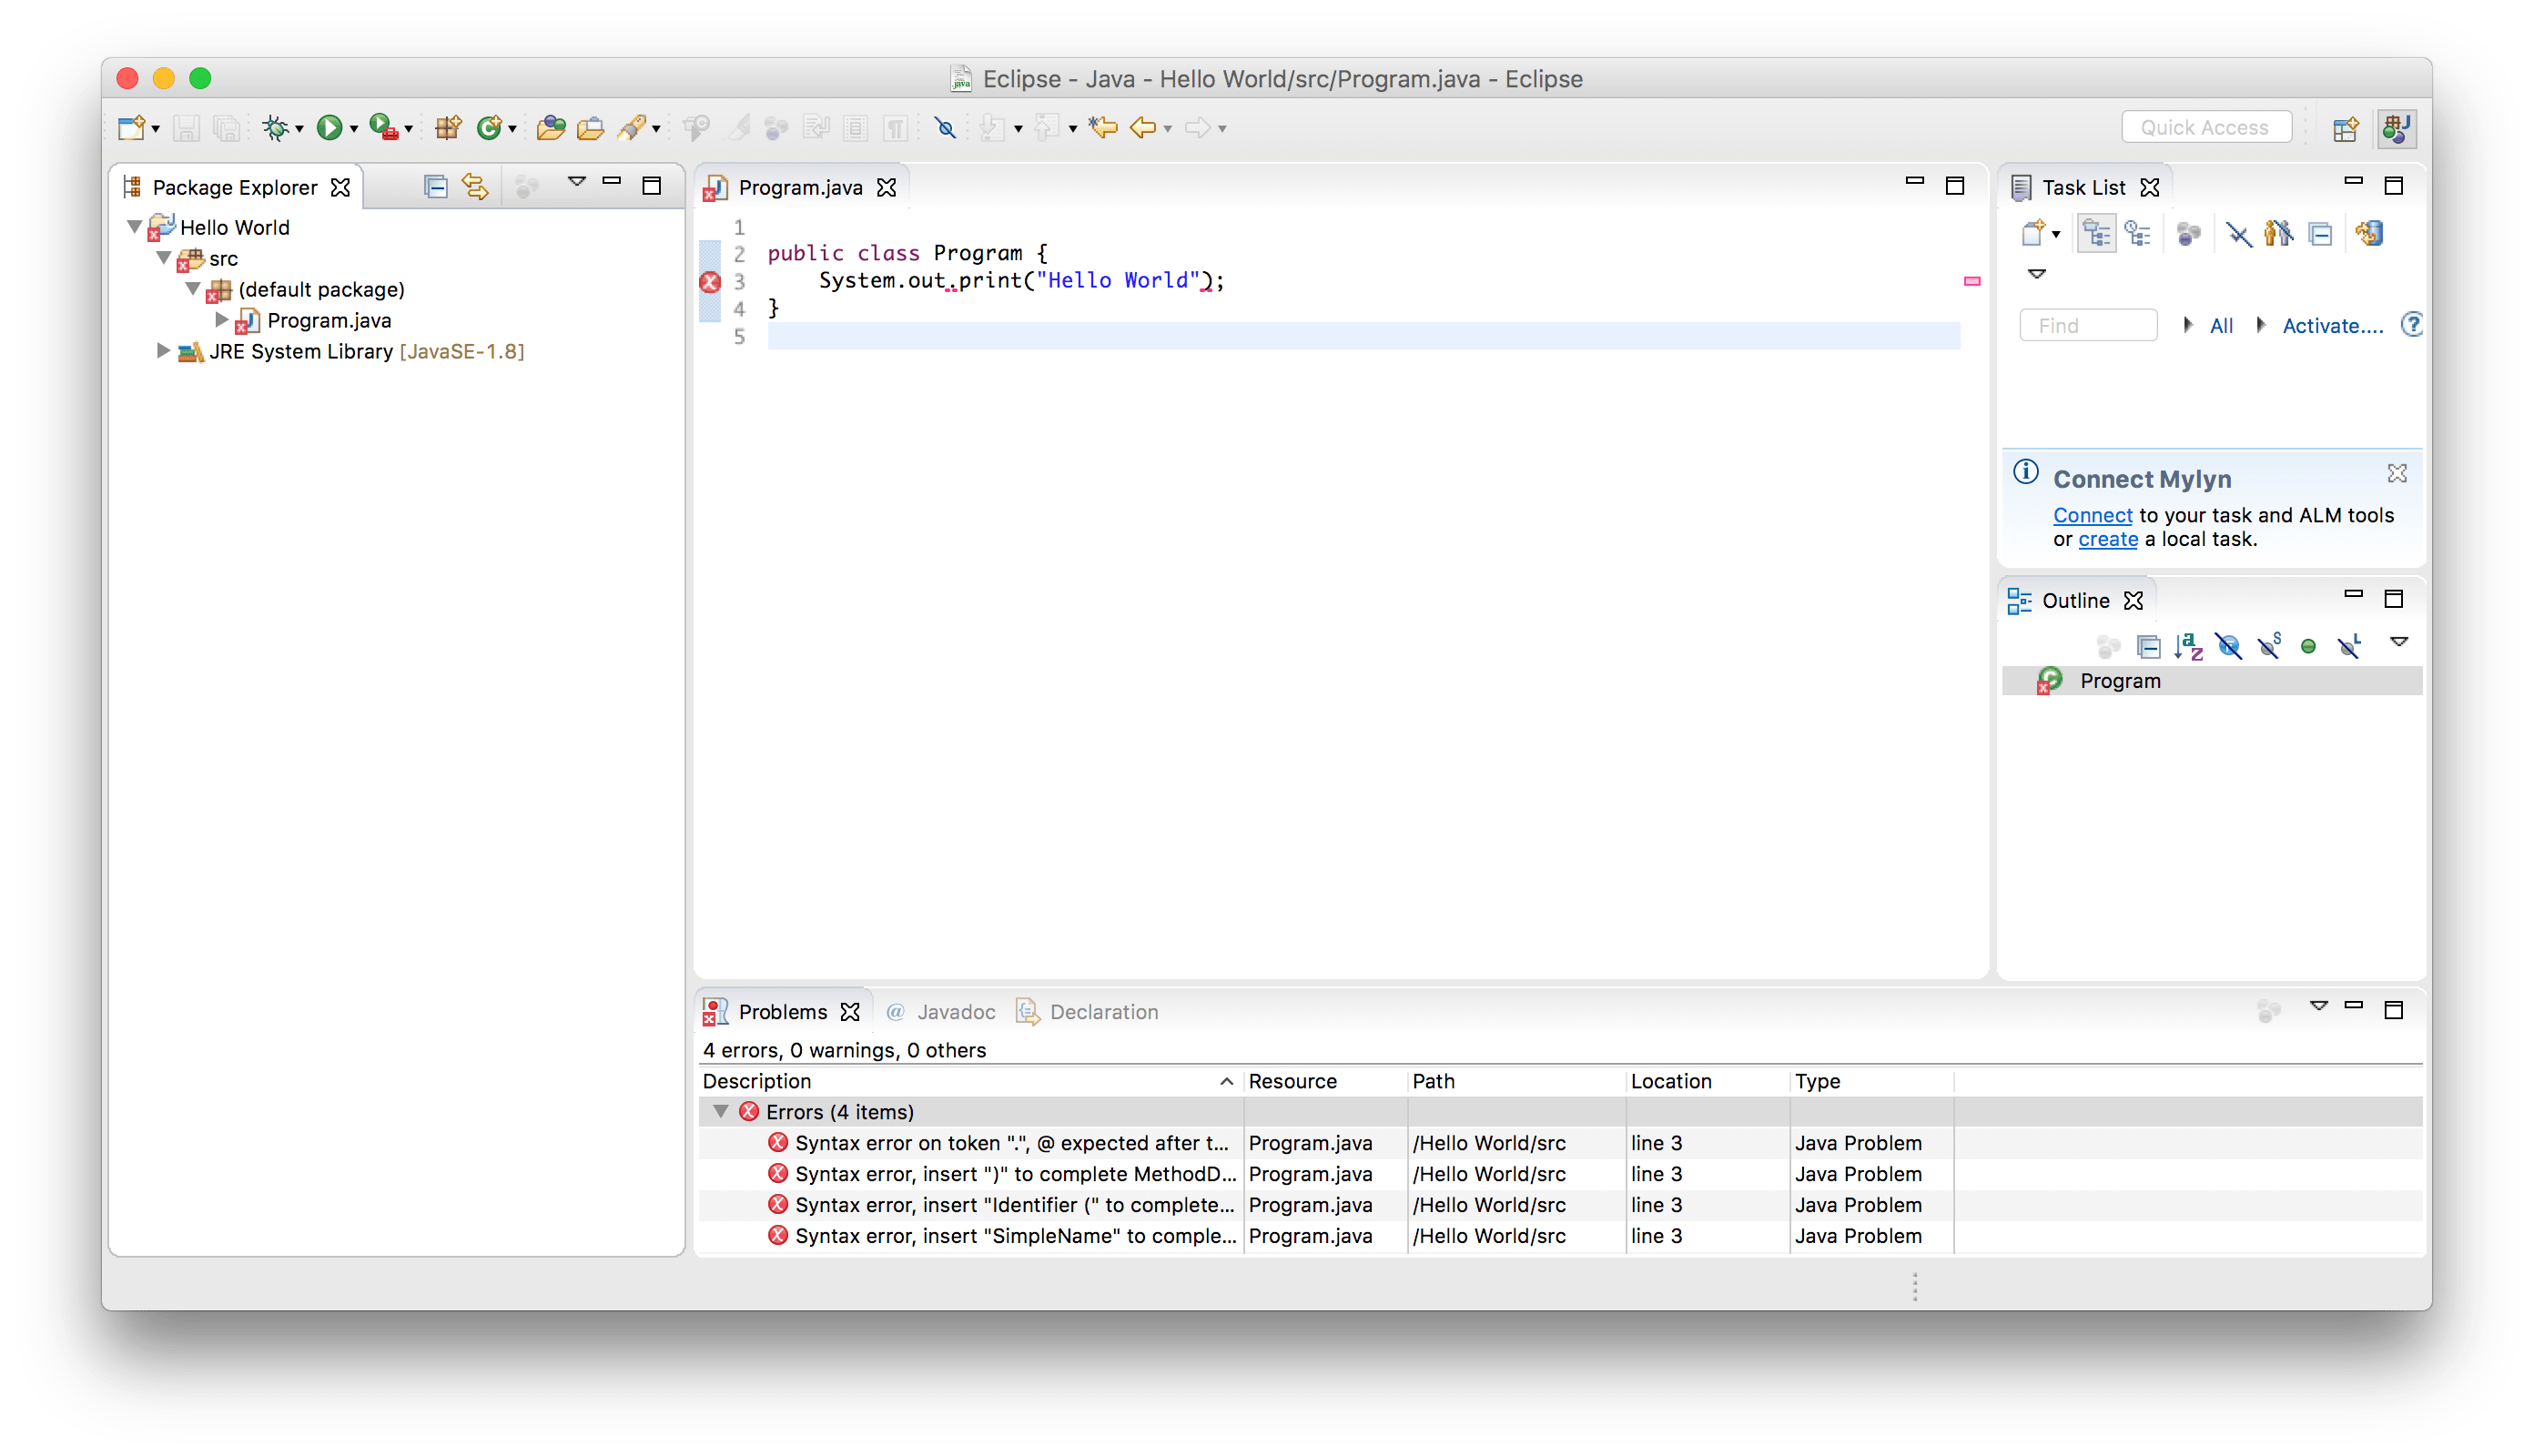2534x1456 pixels.
Task: Click the Debug bug icon
Action: (275, 128)
